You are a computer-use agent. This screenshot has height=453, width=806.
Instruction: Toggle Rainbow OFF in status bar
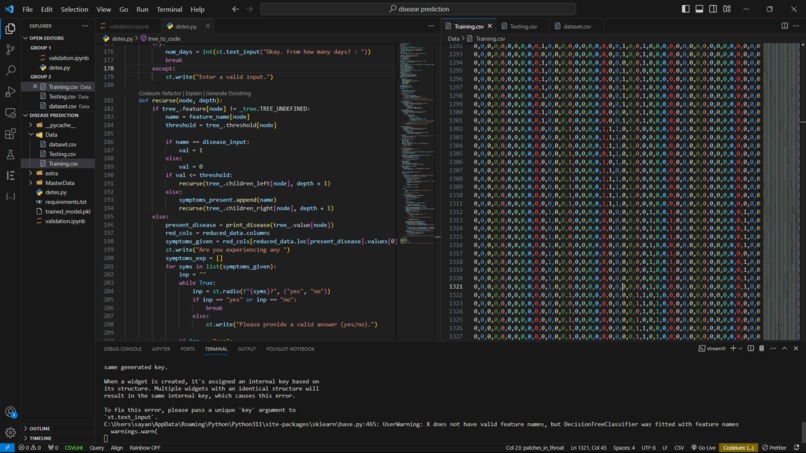(x=145, y=448)
